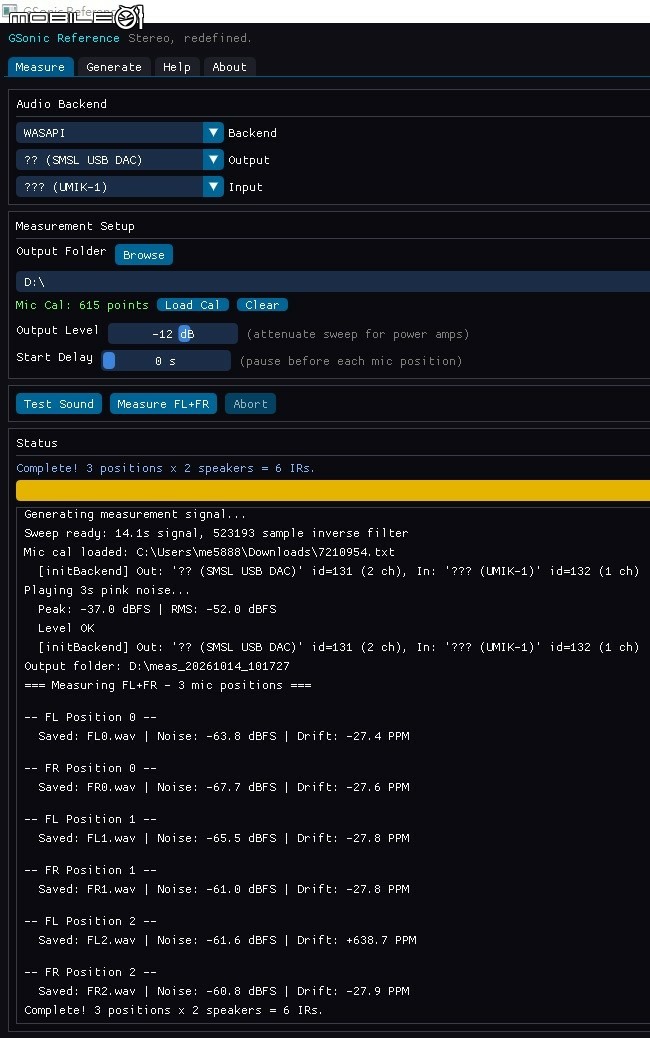Expand the WASAPI backend dropdown arrow
This screenshot has height=1038, width=650.
pyautogui.click(x=213, y=132)
